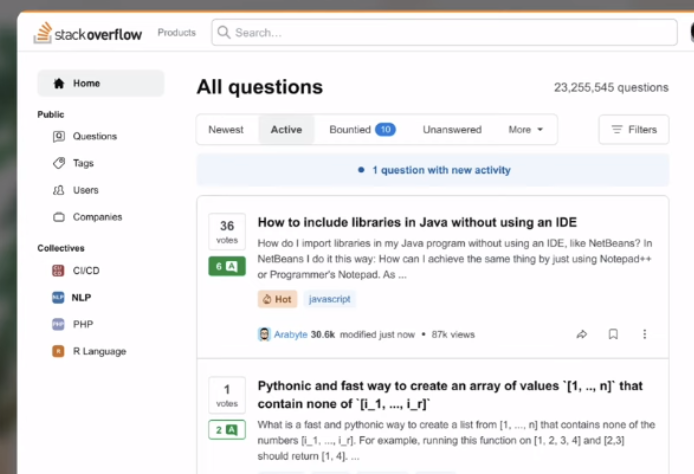This screenshot has width=694, height=474.
Task: Click the NLP collective icon
Action: (x=58, y=297)
